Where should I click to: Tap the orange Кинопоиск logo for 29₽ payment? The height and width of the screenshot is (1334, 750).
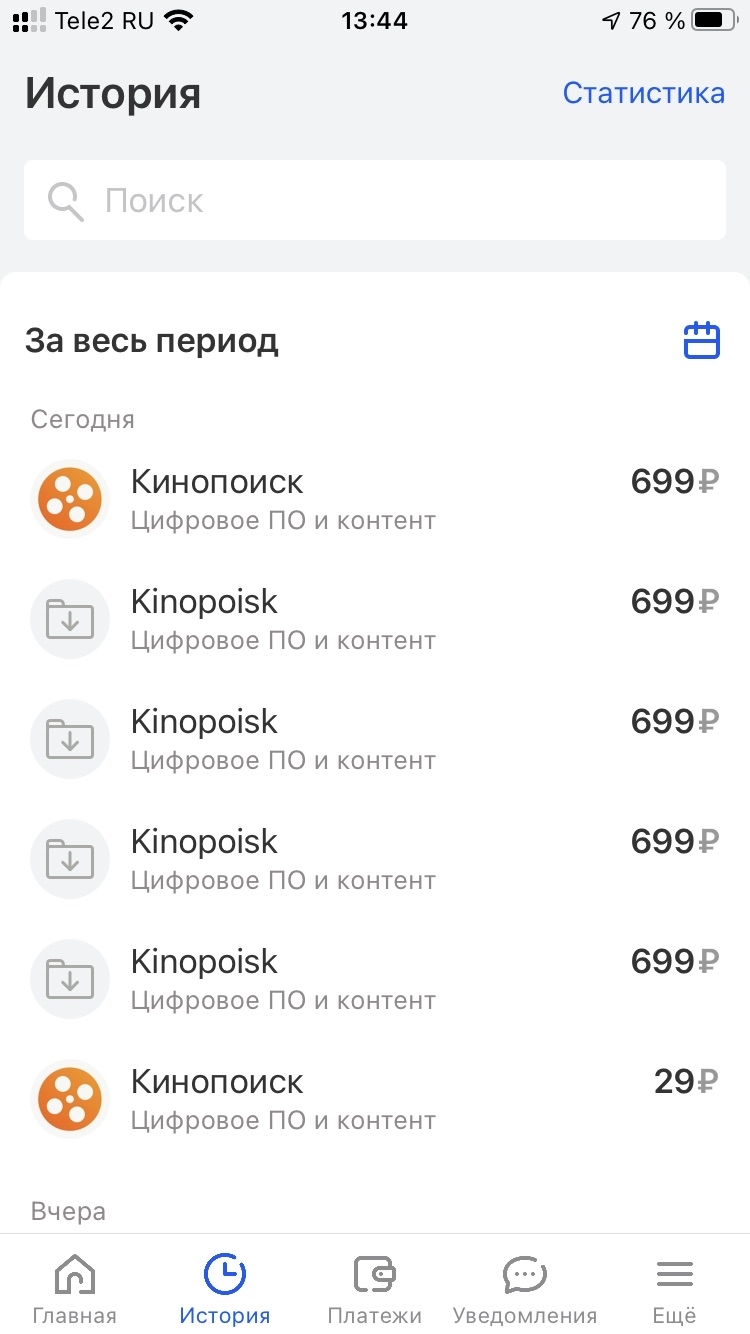(70, 1099)
